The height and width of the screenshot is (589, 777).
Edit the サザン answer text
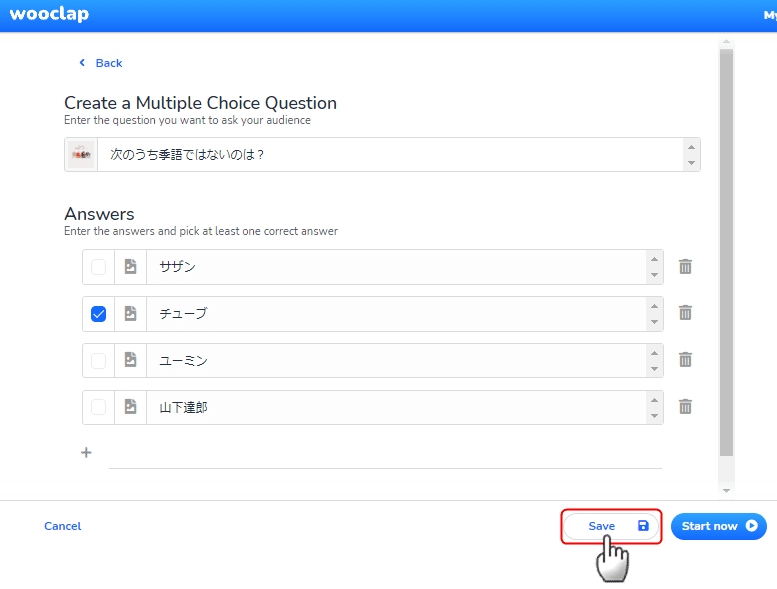(x=396, y=267)
